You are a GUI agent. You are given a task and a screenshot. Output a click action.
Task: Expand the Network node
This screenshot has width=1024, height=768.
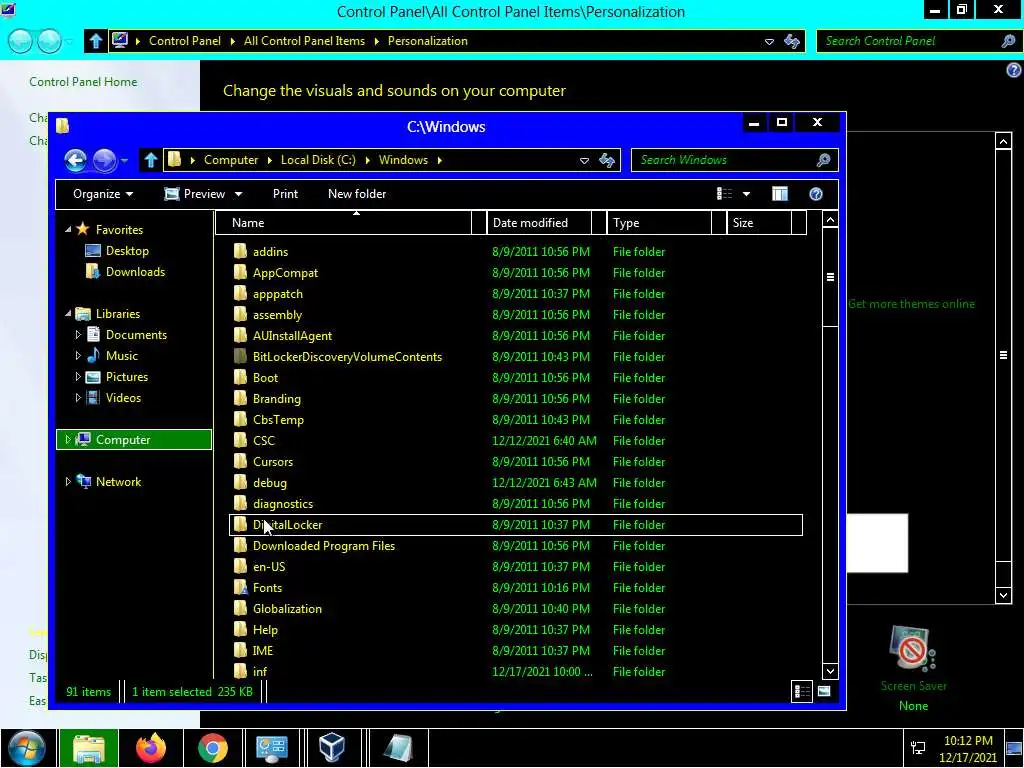(x=68, y=482)
